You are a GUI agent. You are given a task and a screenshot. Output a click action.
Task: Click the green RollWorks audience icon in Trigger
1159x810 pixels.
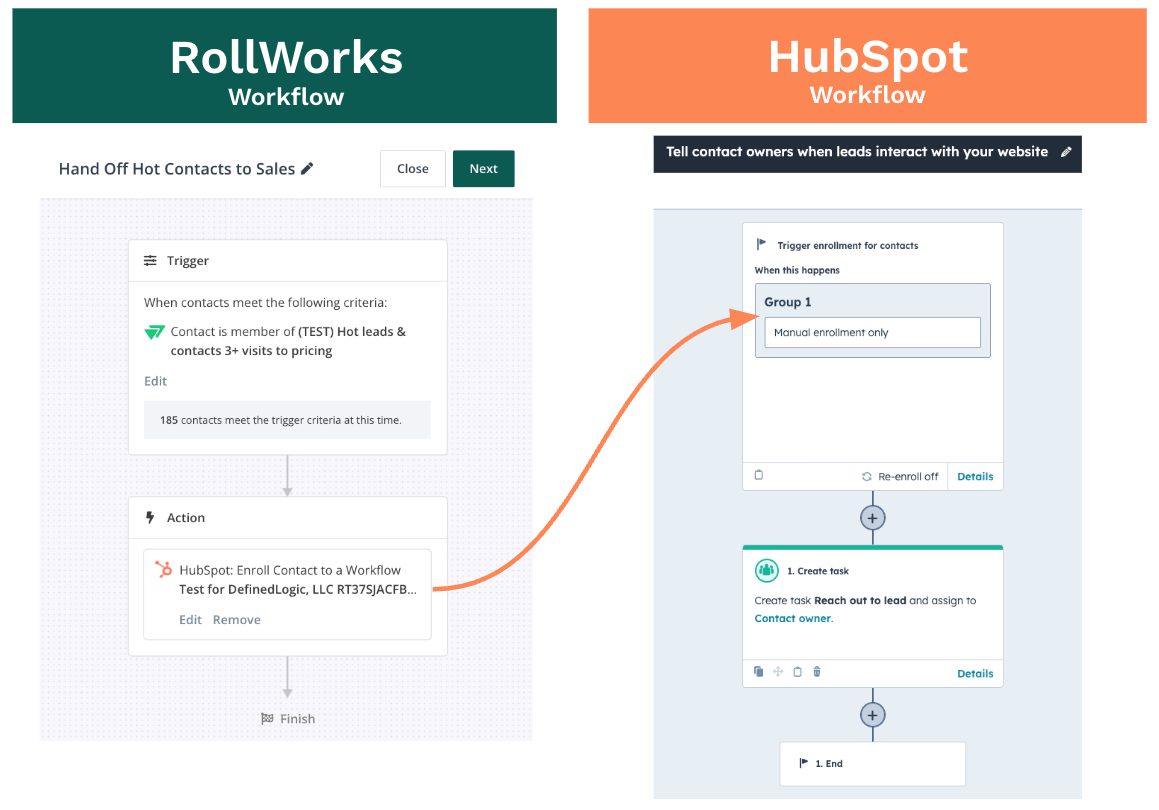(154, 332)
